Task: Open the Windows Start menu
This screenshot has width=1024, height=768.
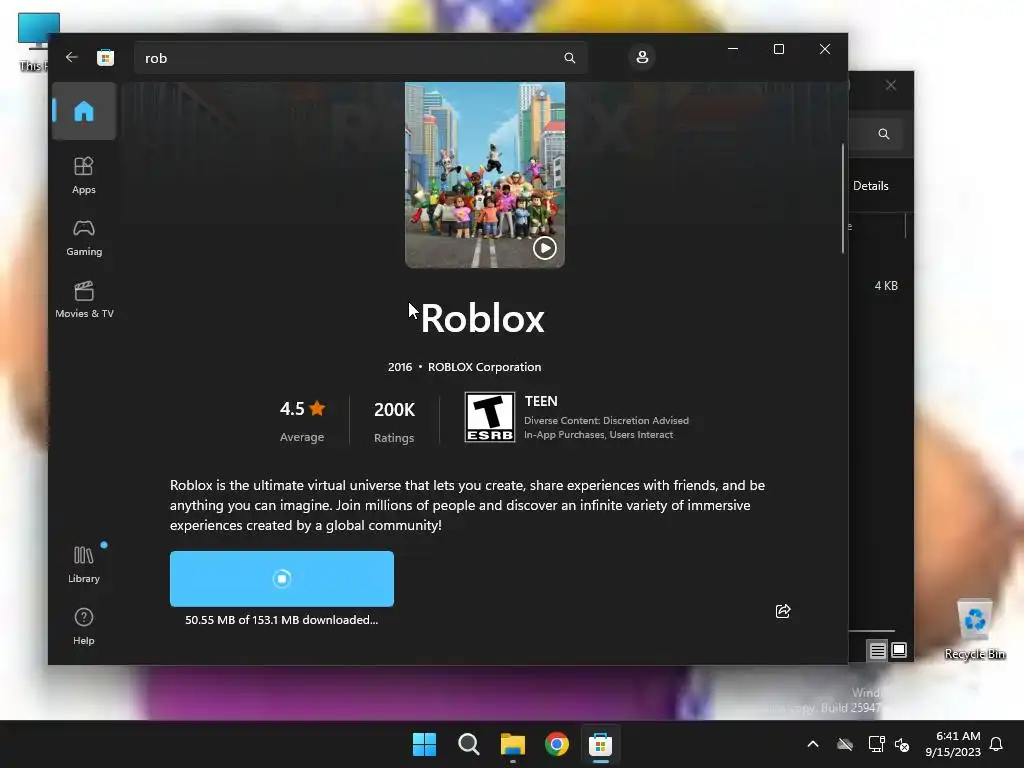Action: tap(424, 744)
